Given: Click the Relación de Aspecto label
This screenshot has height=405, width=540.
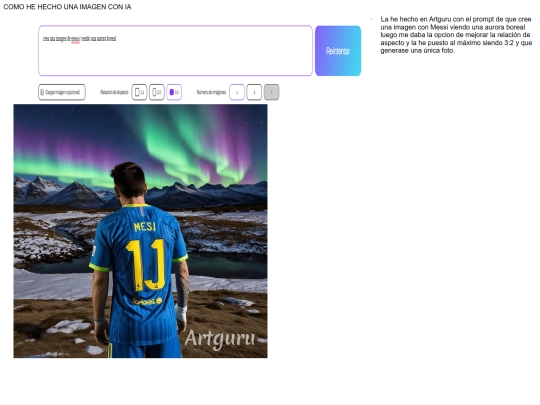Looking at the screenshot, I should click(114, 92).
